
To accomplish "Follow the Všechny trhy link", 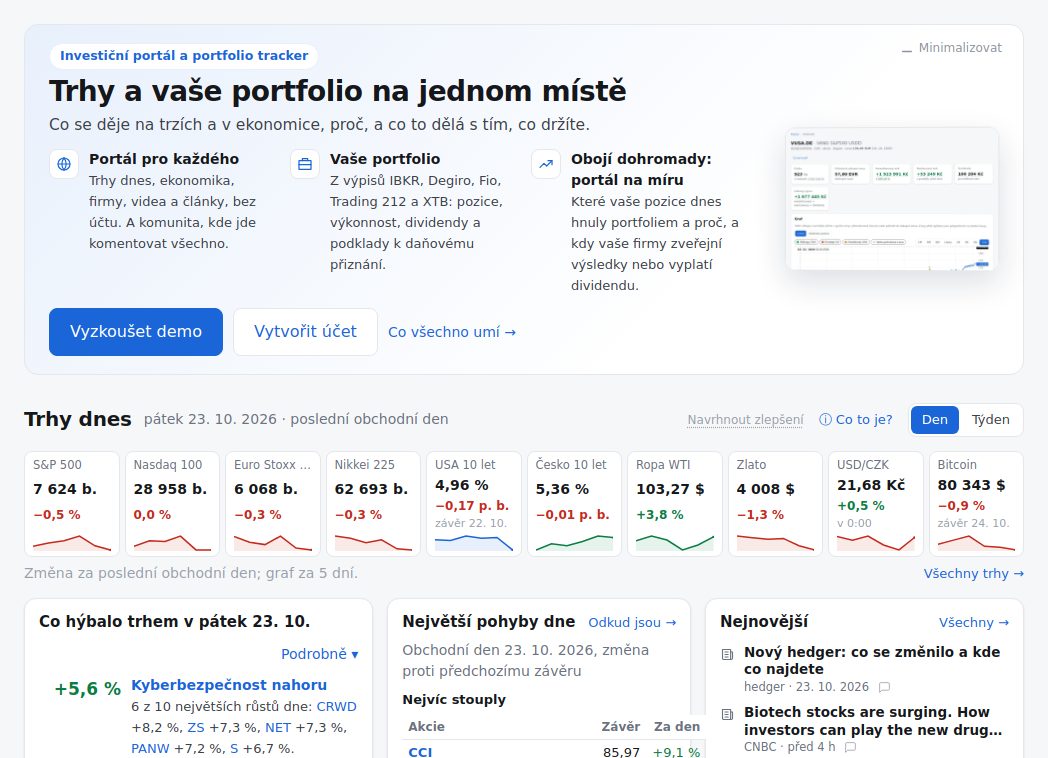I will [973, 574].
